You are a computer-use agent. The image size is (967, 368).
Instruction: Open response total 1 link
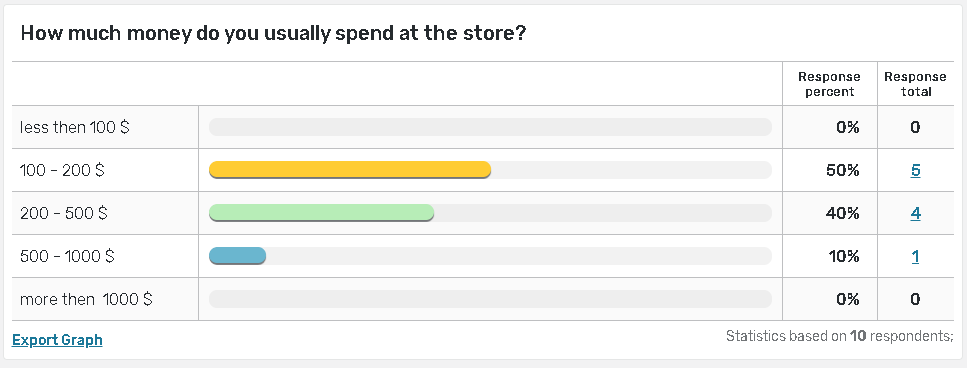point(915,256)
